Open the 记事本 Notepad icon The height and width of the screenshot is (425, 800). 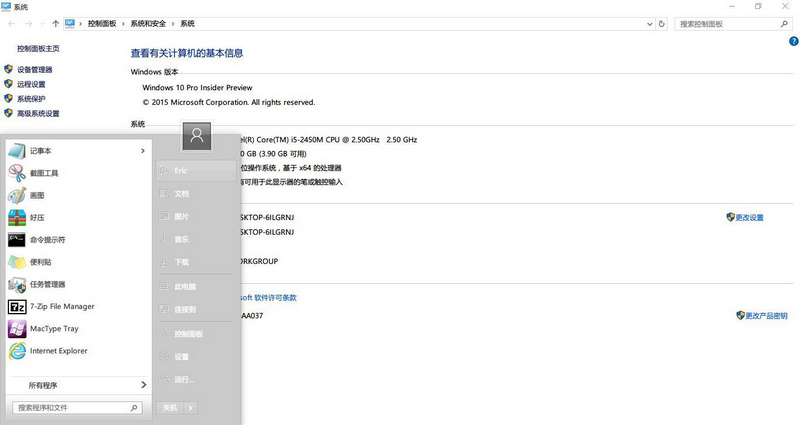[17, 151]
